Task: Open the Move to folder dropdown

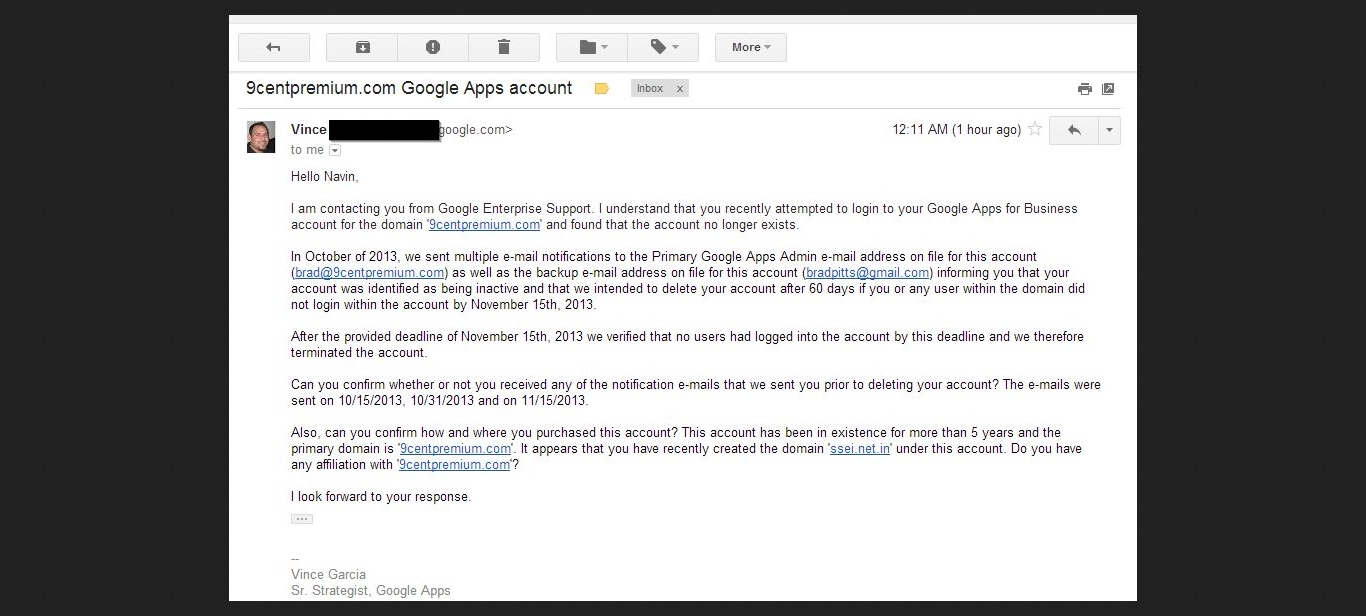Action: tap(592, 47)
